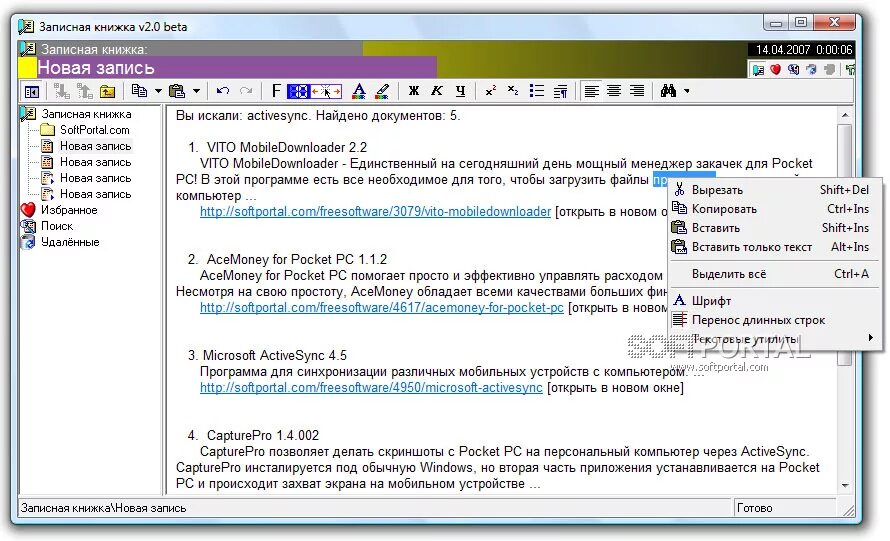The width and height of the screenshot is (890, 541).
Task: Click the Новая запись title field
Action: coord(237,68)
